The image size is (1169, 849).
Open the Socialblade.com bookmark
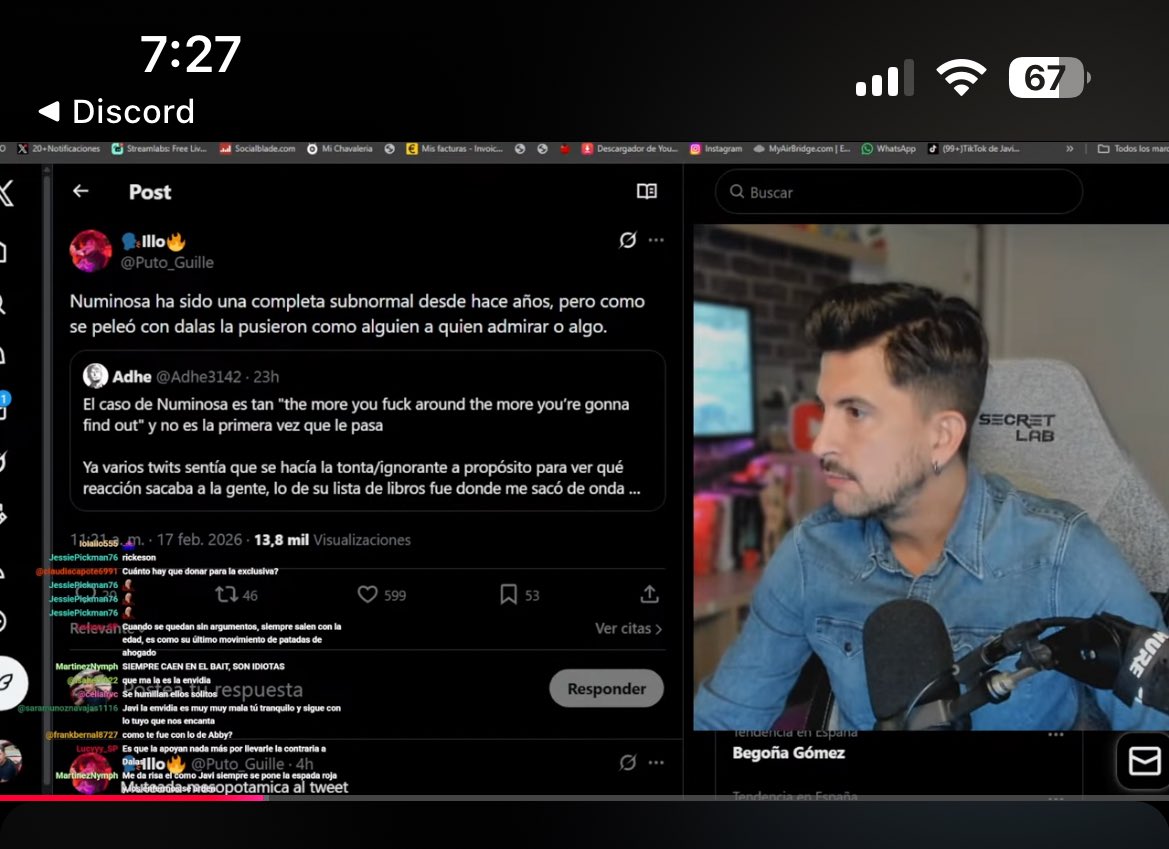tap(257, 149)
